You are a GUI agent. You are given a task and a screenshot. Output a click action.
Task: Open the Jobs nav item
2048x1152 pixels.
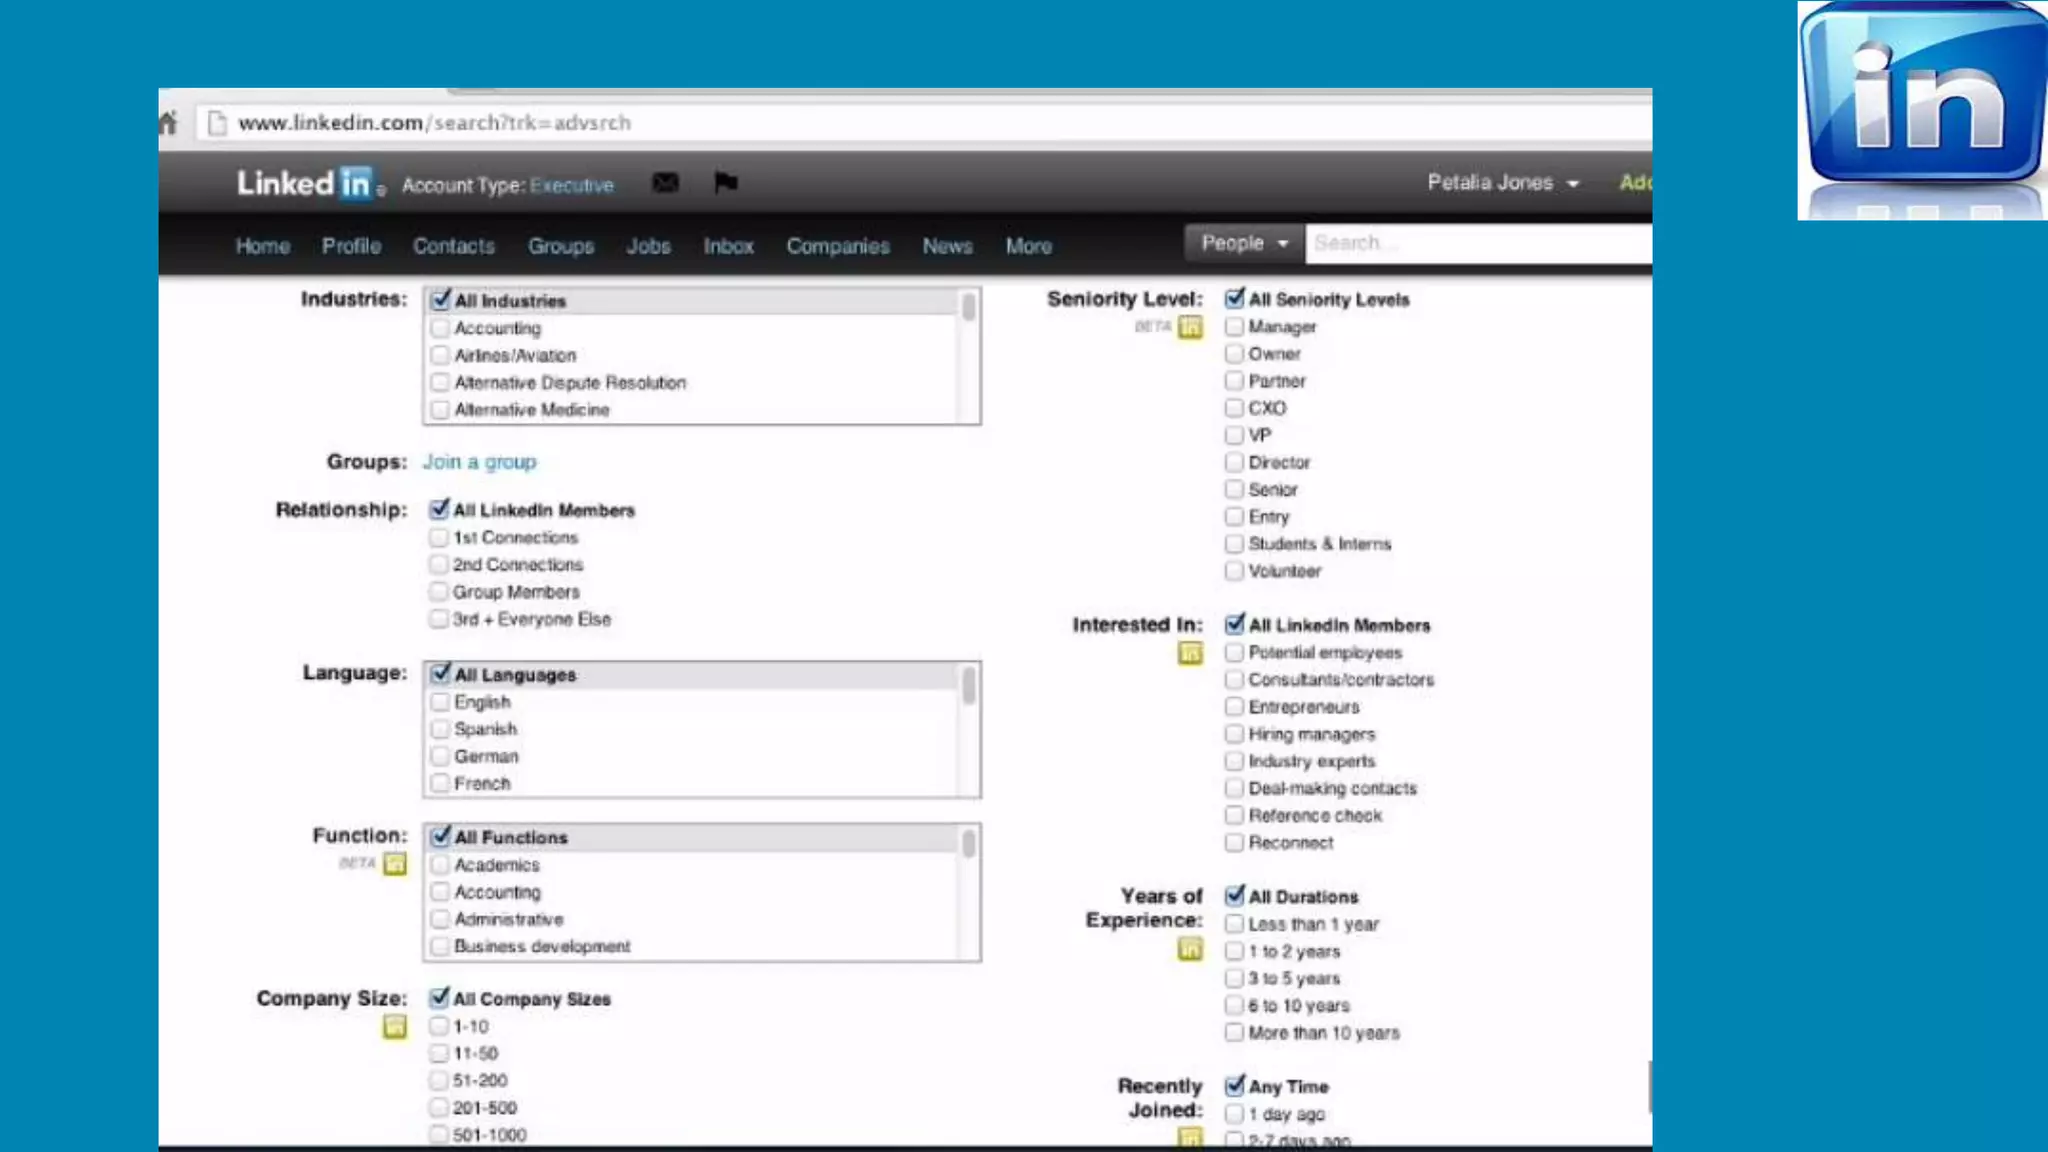coord(648,246)
